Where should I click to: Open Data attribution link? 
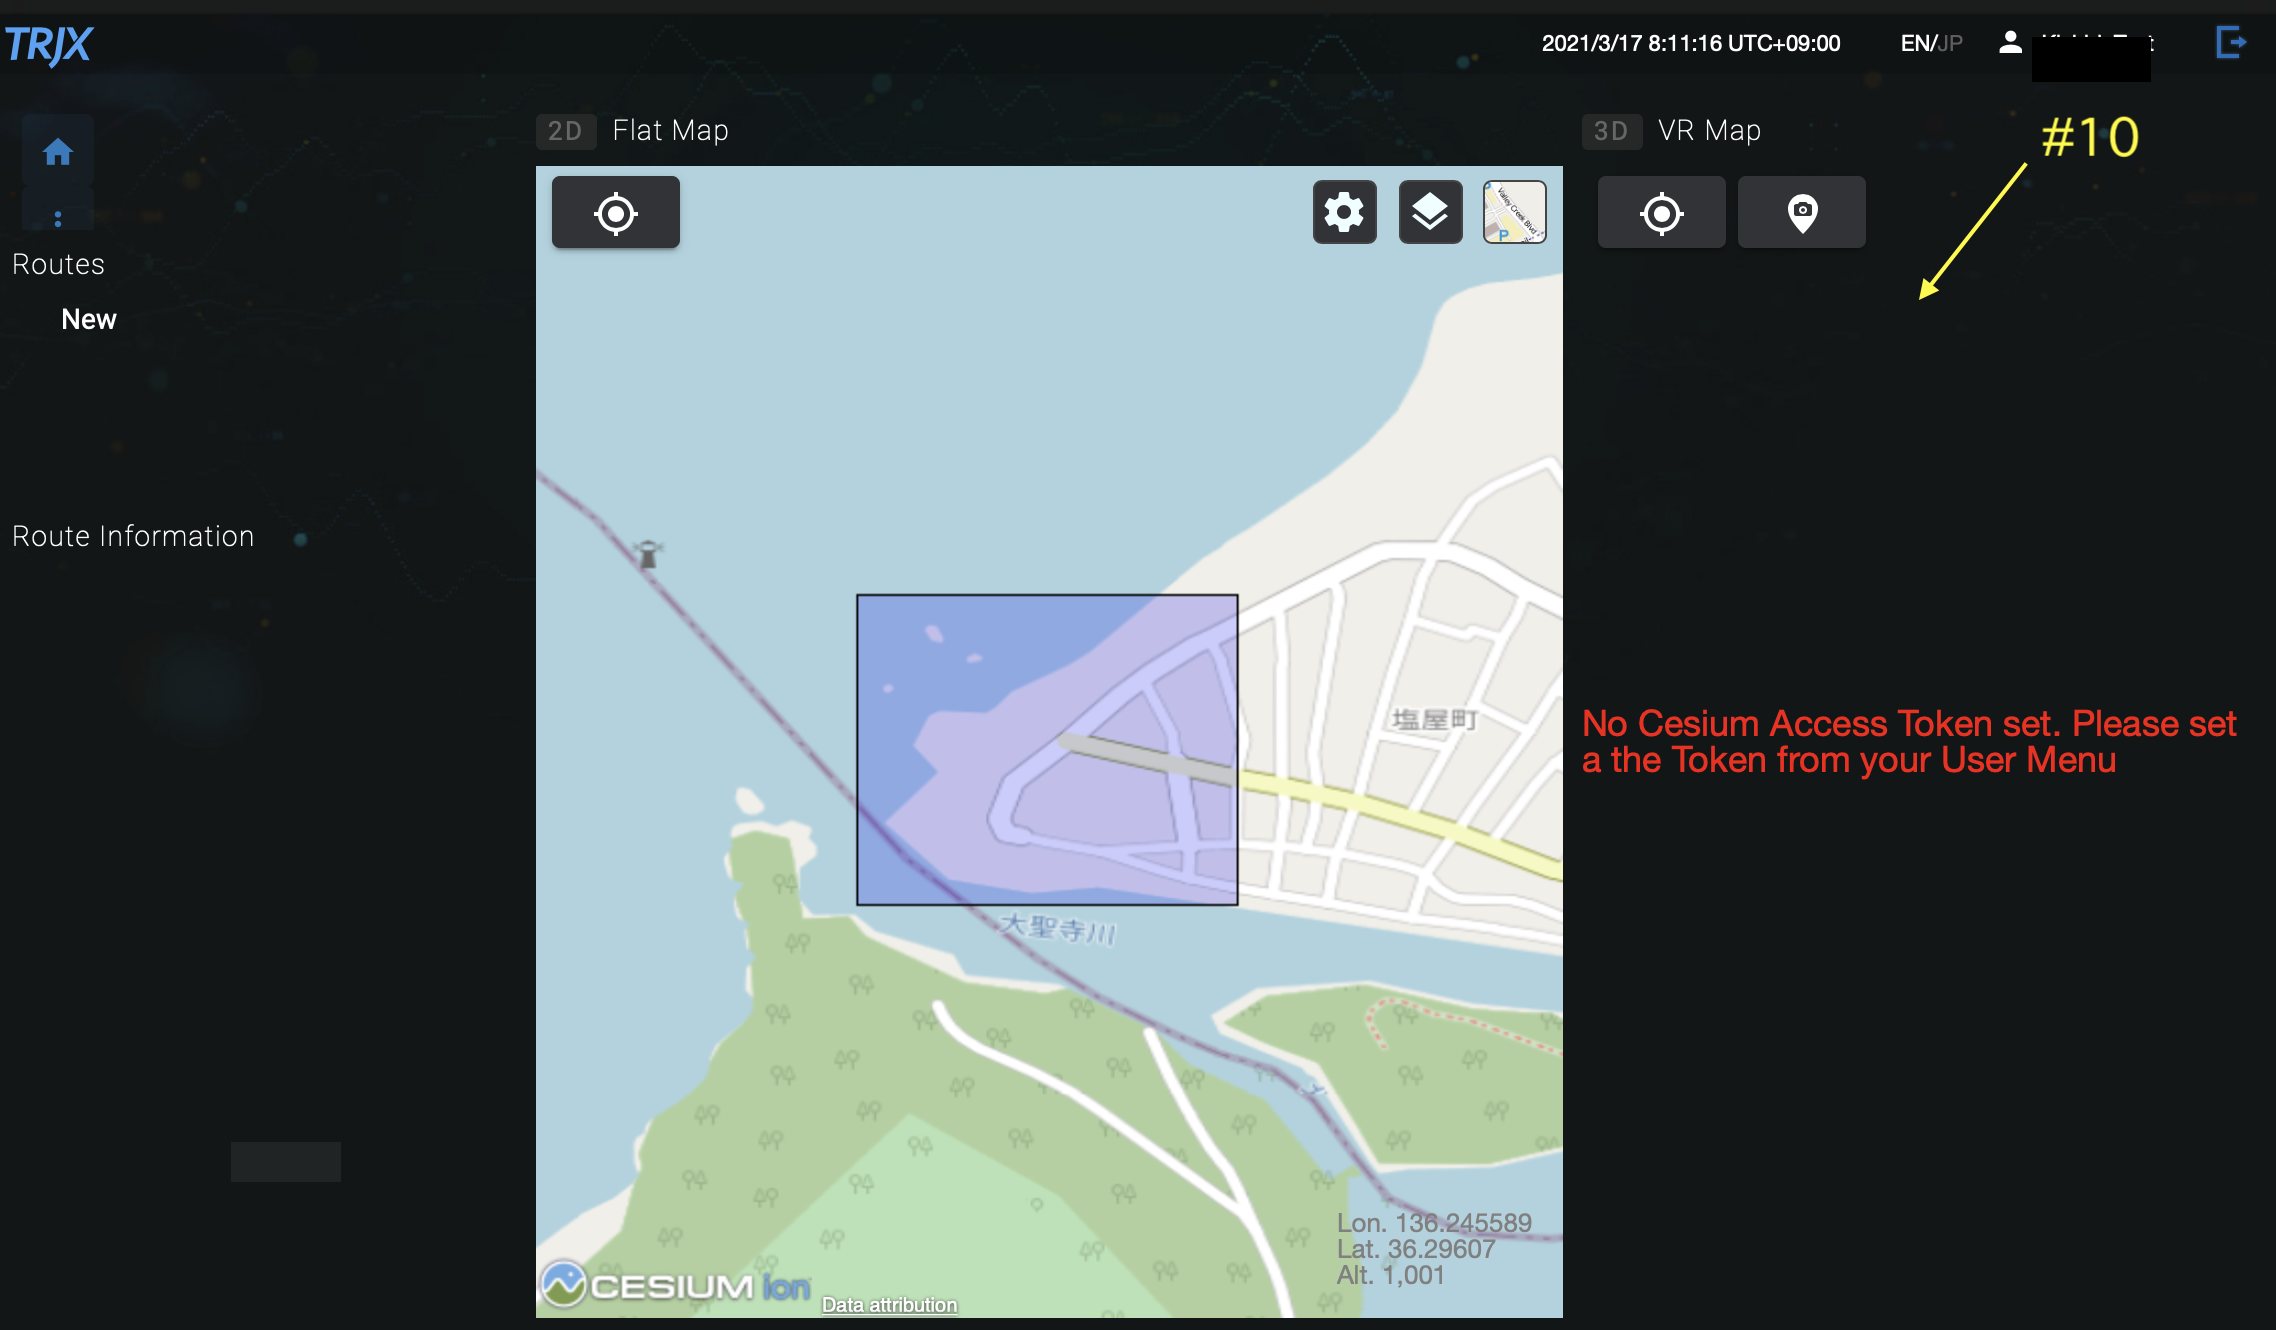pos(889,1305)
